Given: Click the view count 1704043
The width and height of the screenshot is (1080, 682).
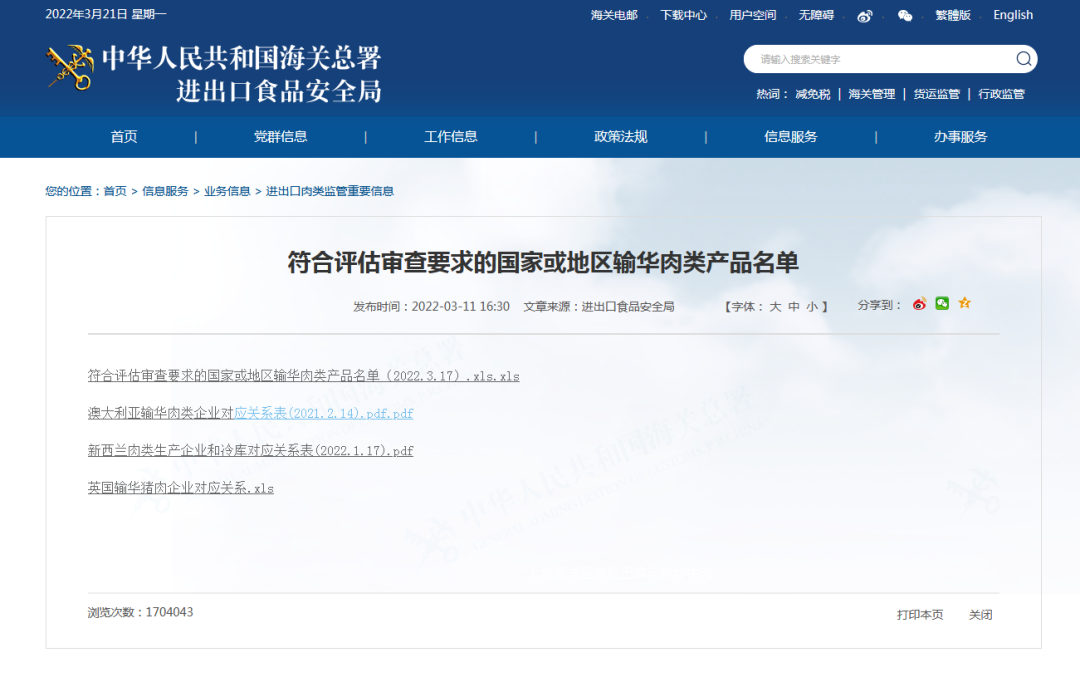Looking at the screenshot, I should (x=169, y=612).
